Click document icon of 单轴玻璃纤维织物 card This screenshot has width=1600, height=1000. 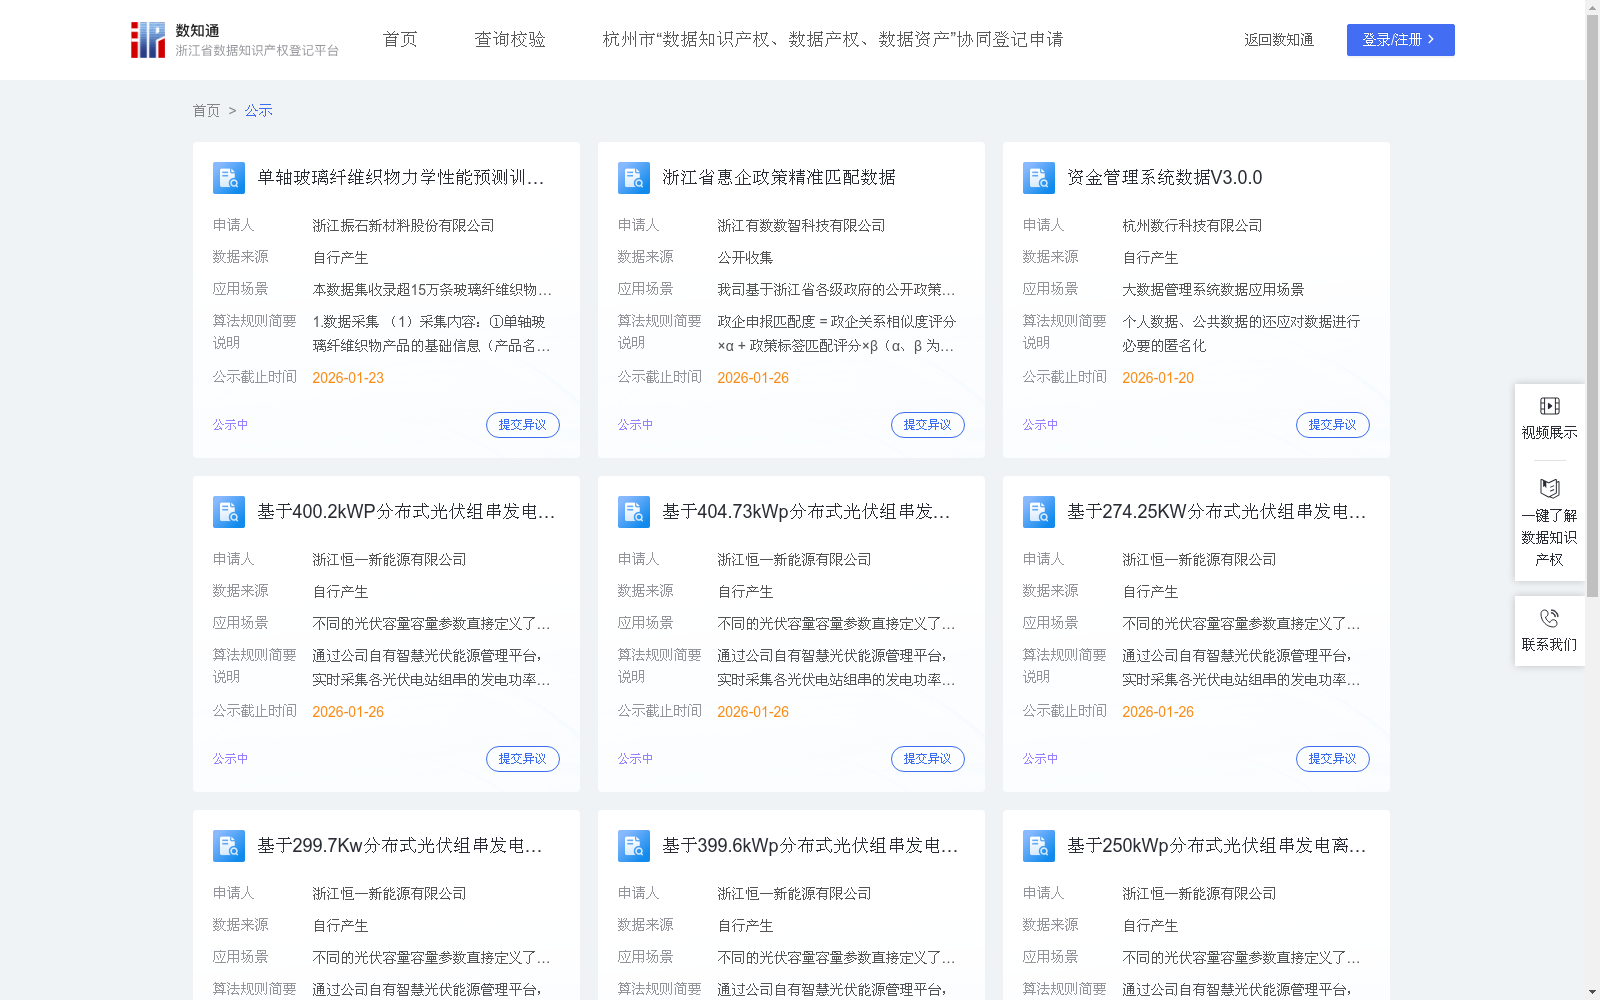tap(229, 178)
